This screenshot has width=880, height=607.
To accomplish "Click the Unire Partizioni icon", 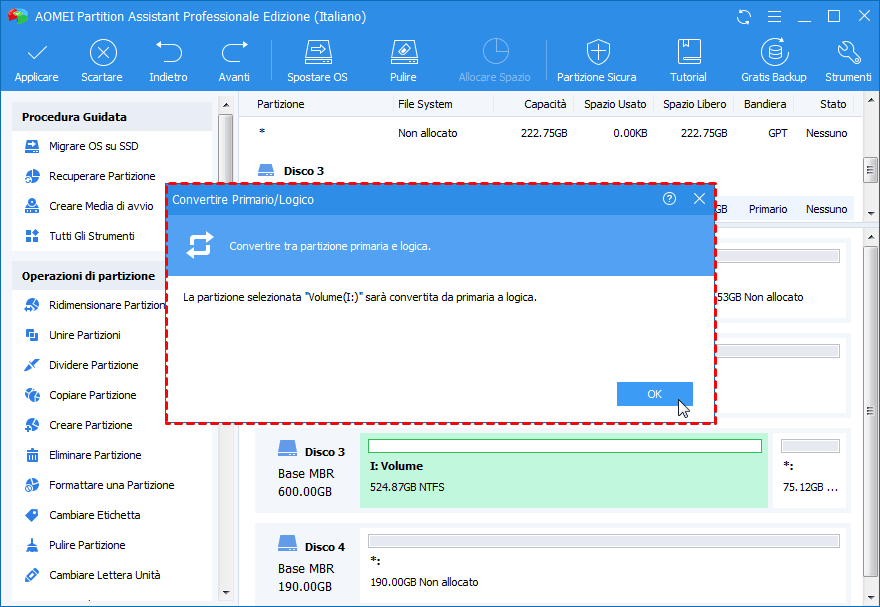I will [x=32, y=335].
